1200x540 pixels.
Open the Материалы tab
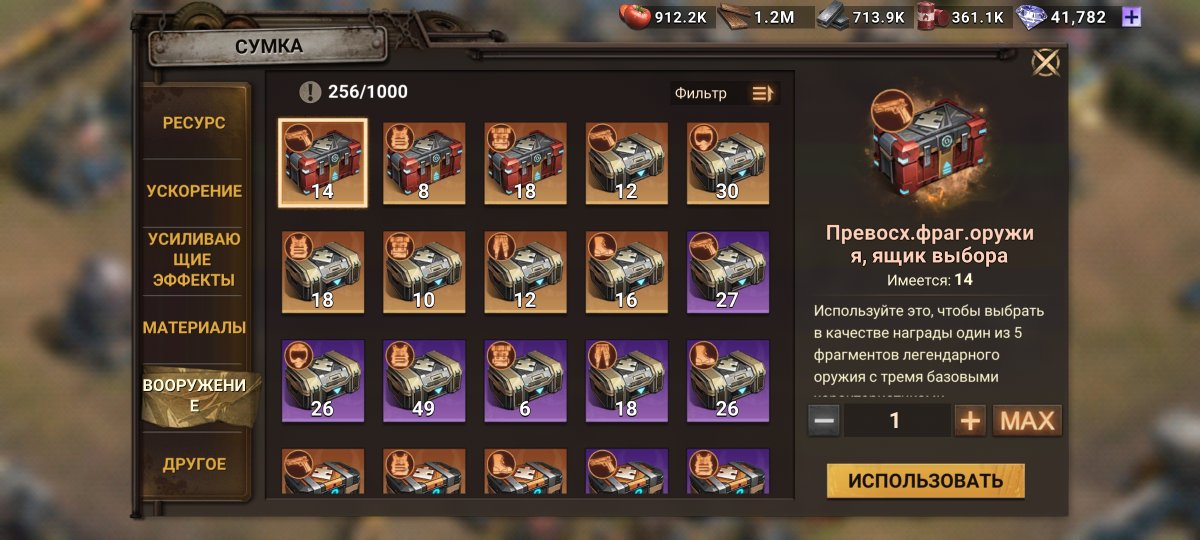[x=194, y=327]
